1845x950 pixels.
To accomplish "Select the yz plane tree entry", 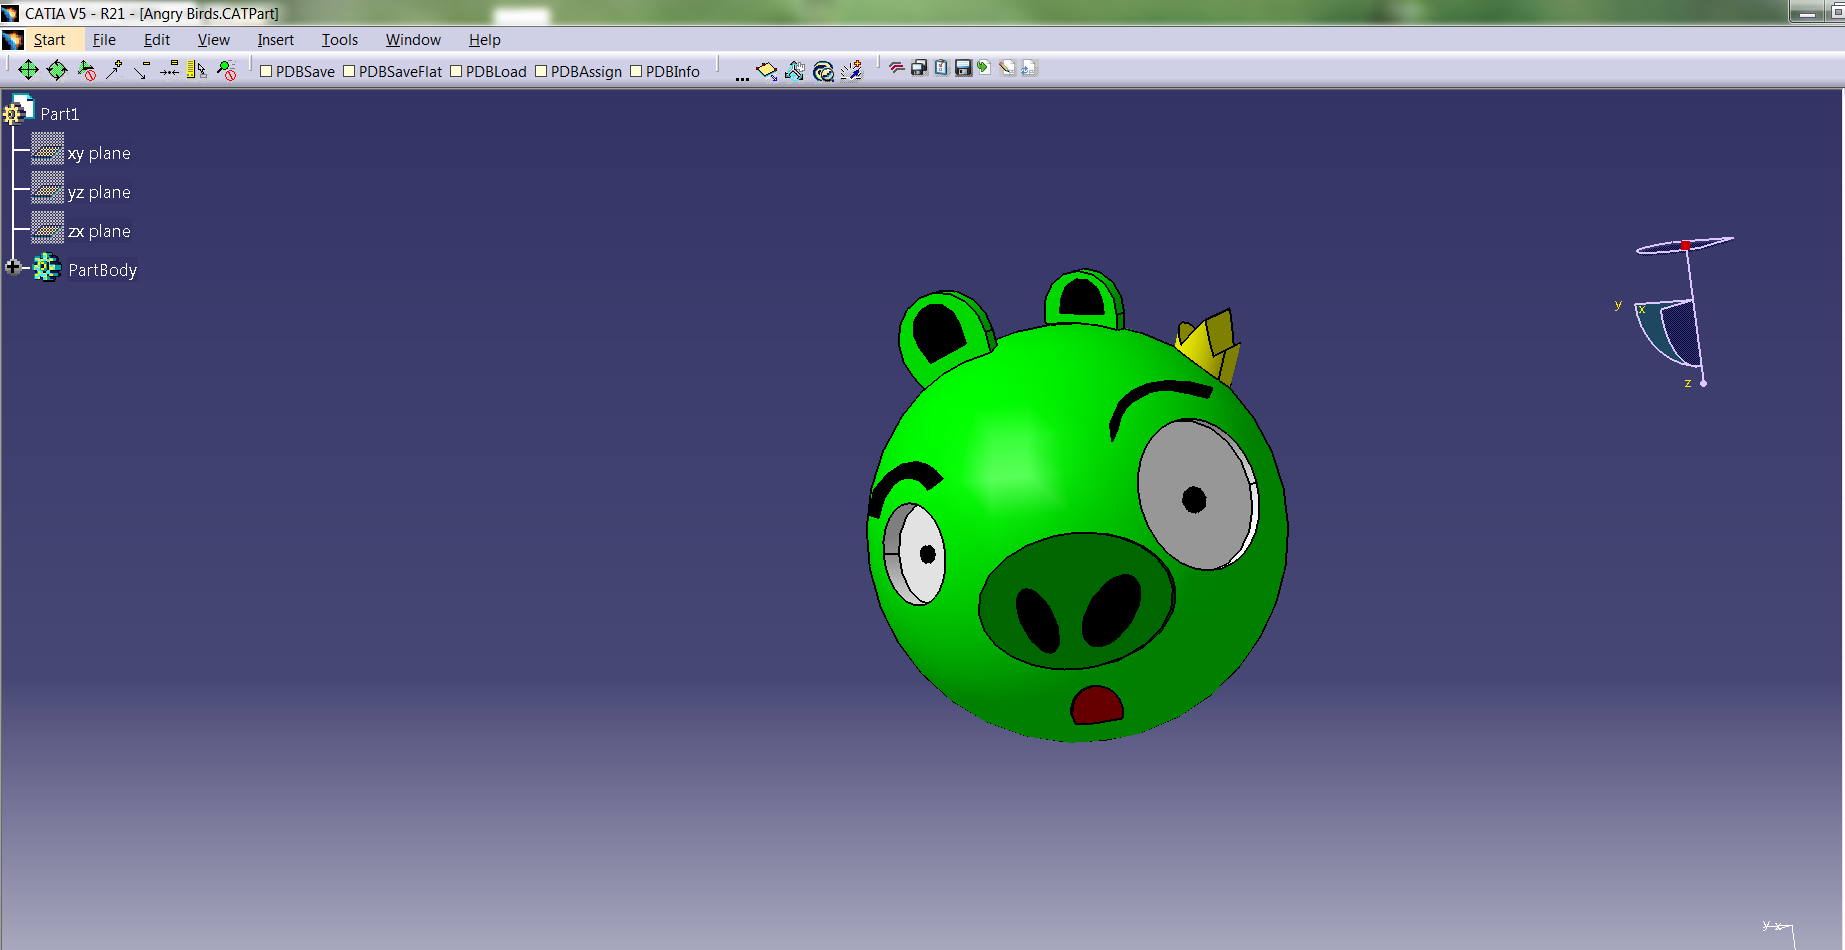I will coord(99,192).
